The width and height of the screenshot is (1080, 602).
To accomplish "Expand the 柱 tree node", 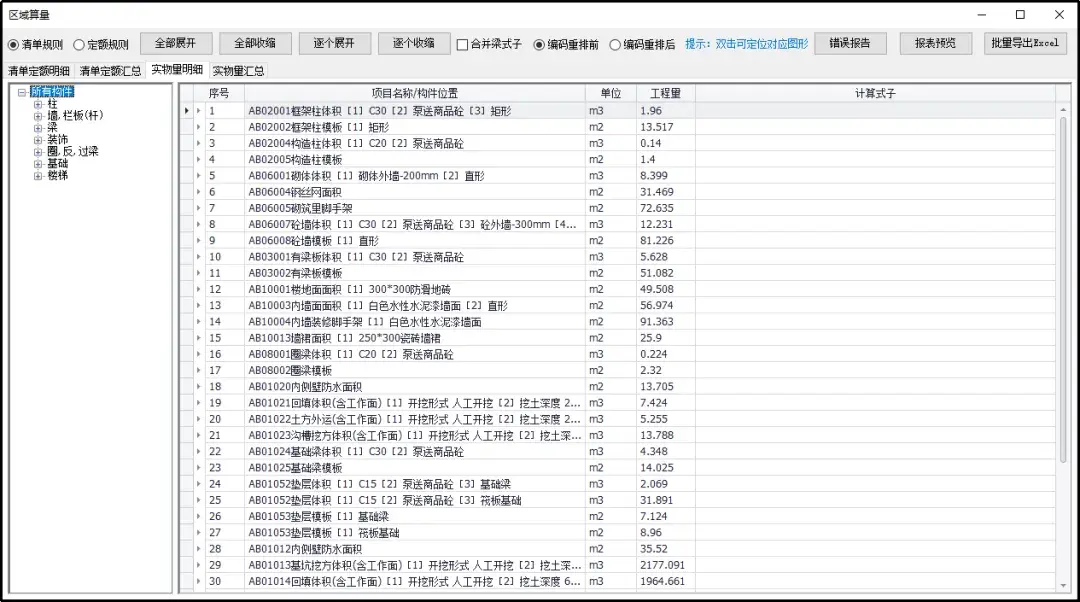I will [x=38, y=105].
